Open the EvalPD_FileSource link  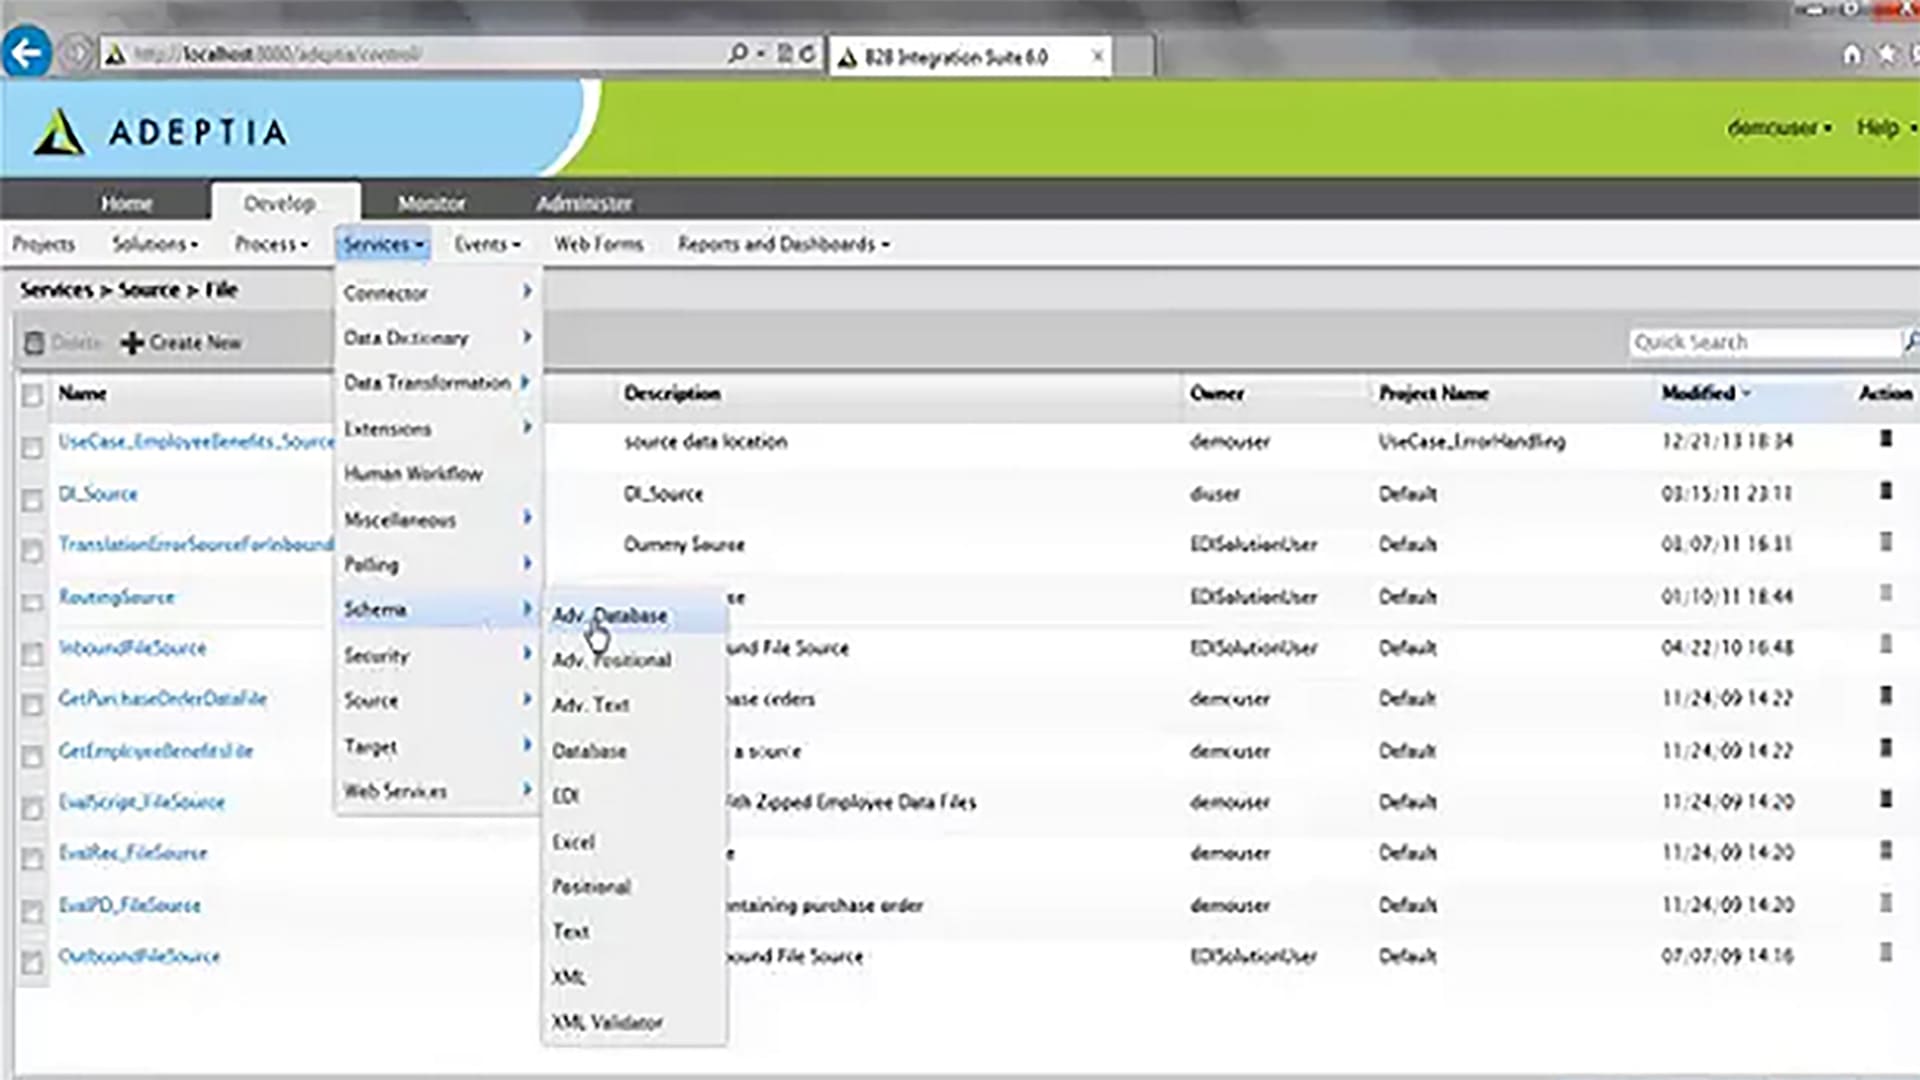(x=129, y=905)
